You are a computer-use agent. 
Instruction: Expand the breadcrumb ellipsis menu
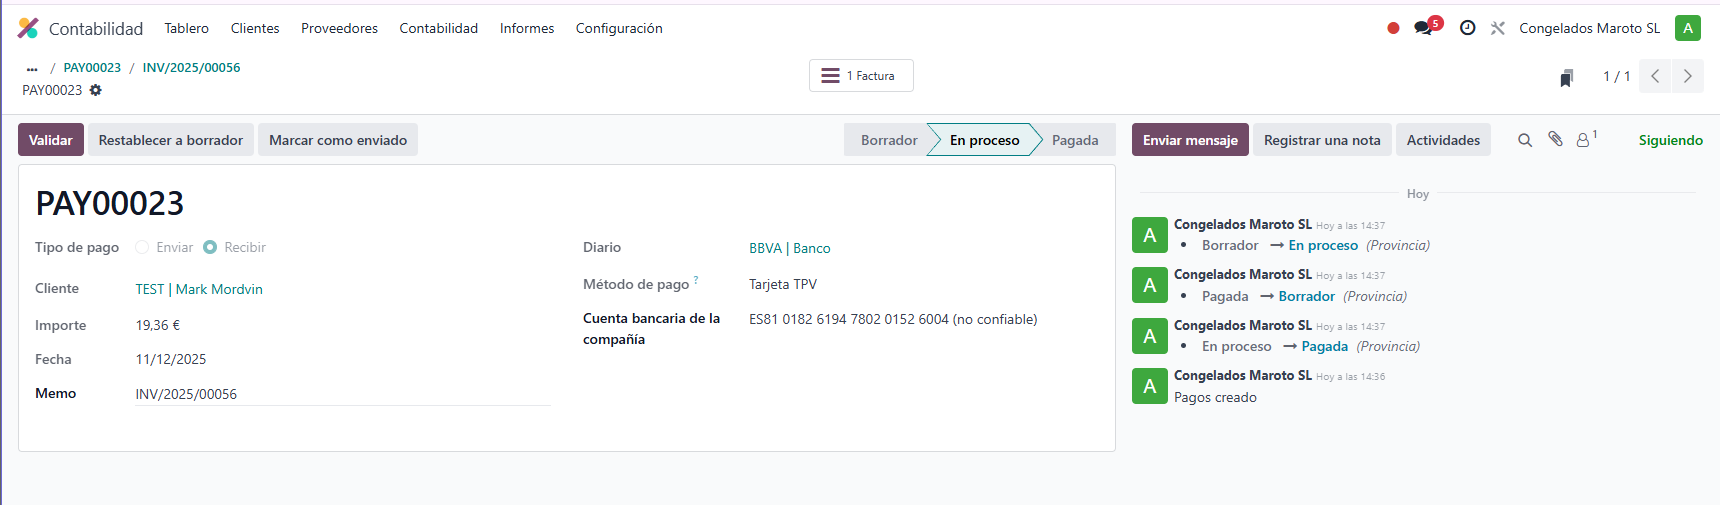tap(32, 68)
